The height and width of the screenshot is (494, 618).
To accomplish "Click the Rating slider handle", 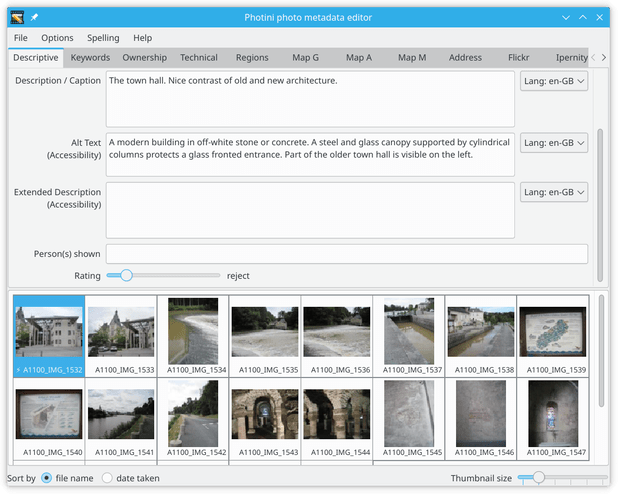I will click(126, 275).
